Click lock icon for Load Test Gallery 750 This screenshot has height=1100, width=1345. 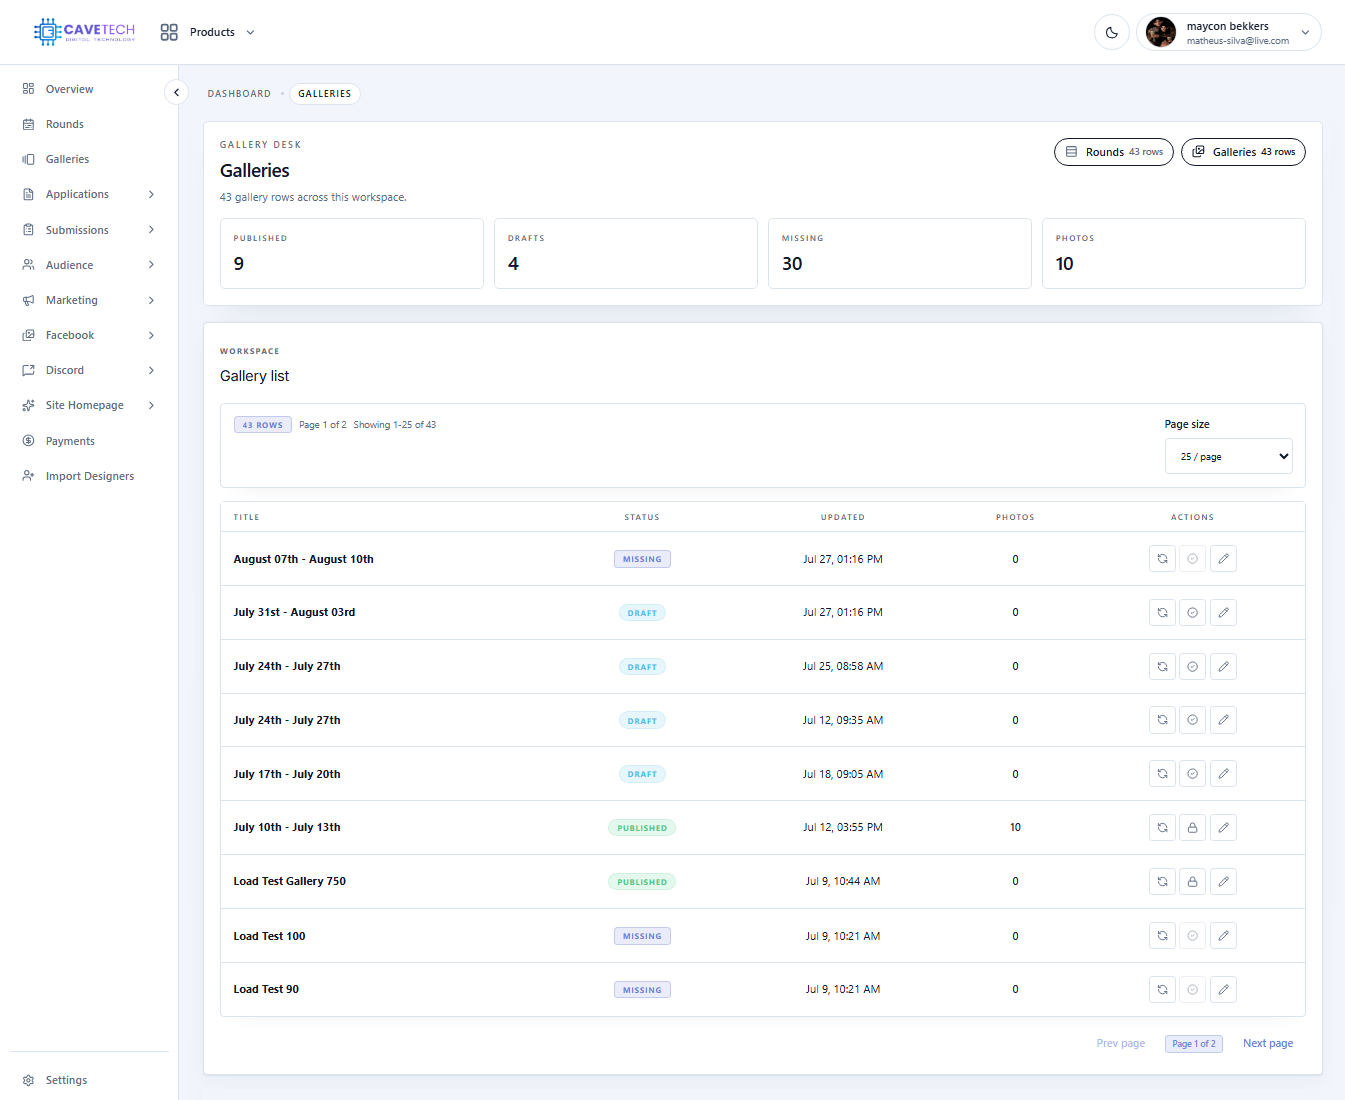[x=1192, y=881]
